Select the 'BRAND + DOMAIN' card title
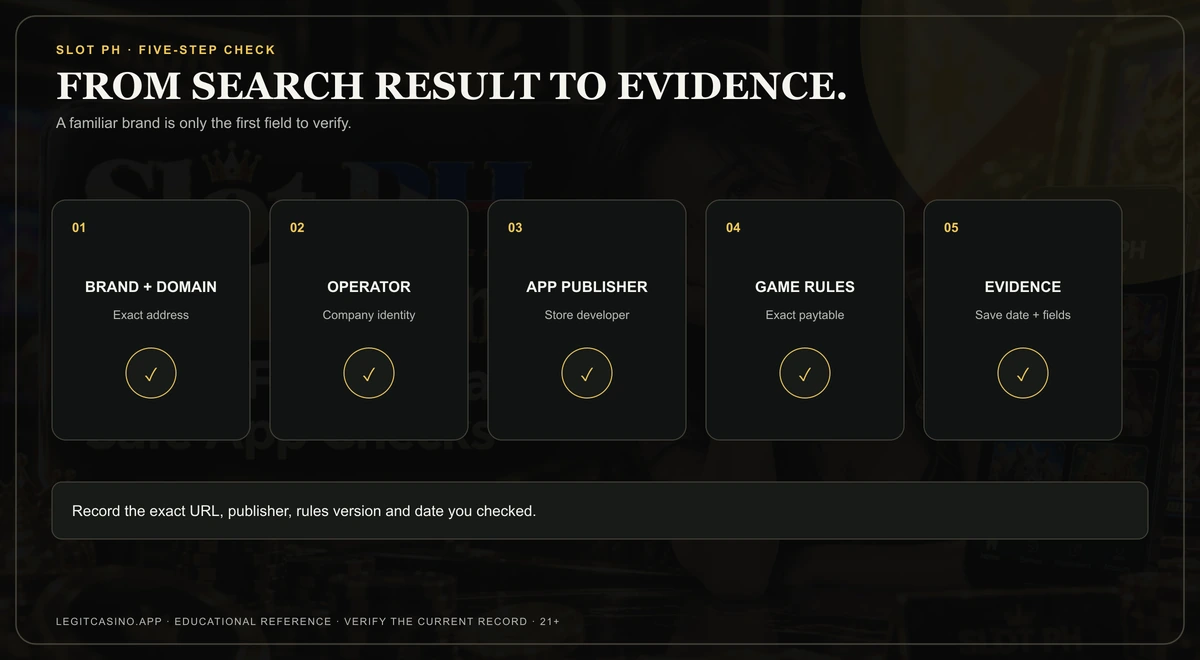Viewport: 1200px width, 660px height. click(151, 287)
